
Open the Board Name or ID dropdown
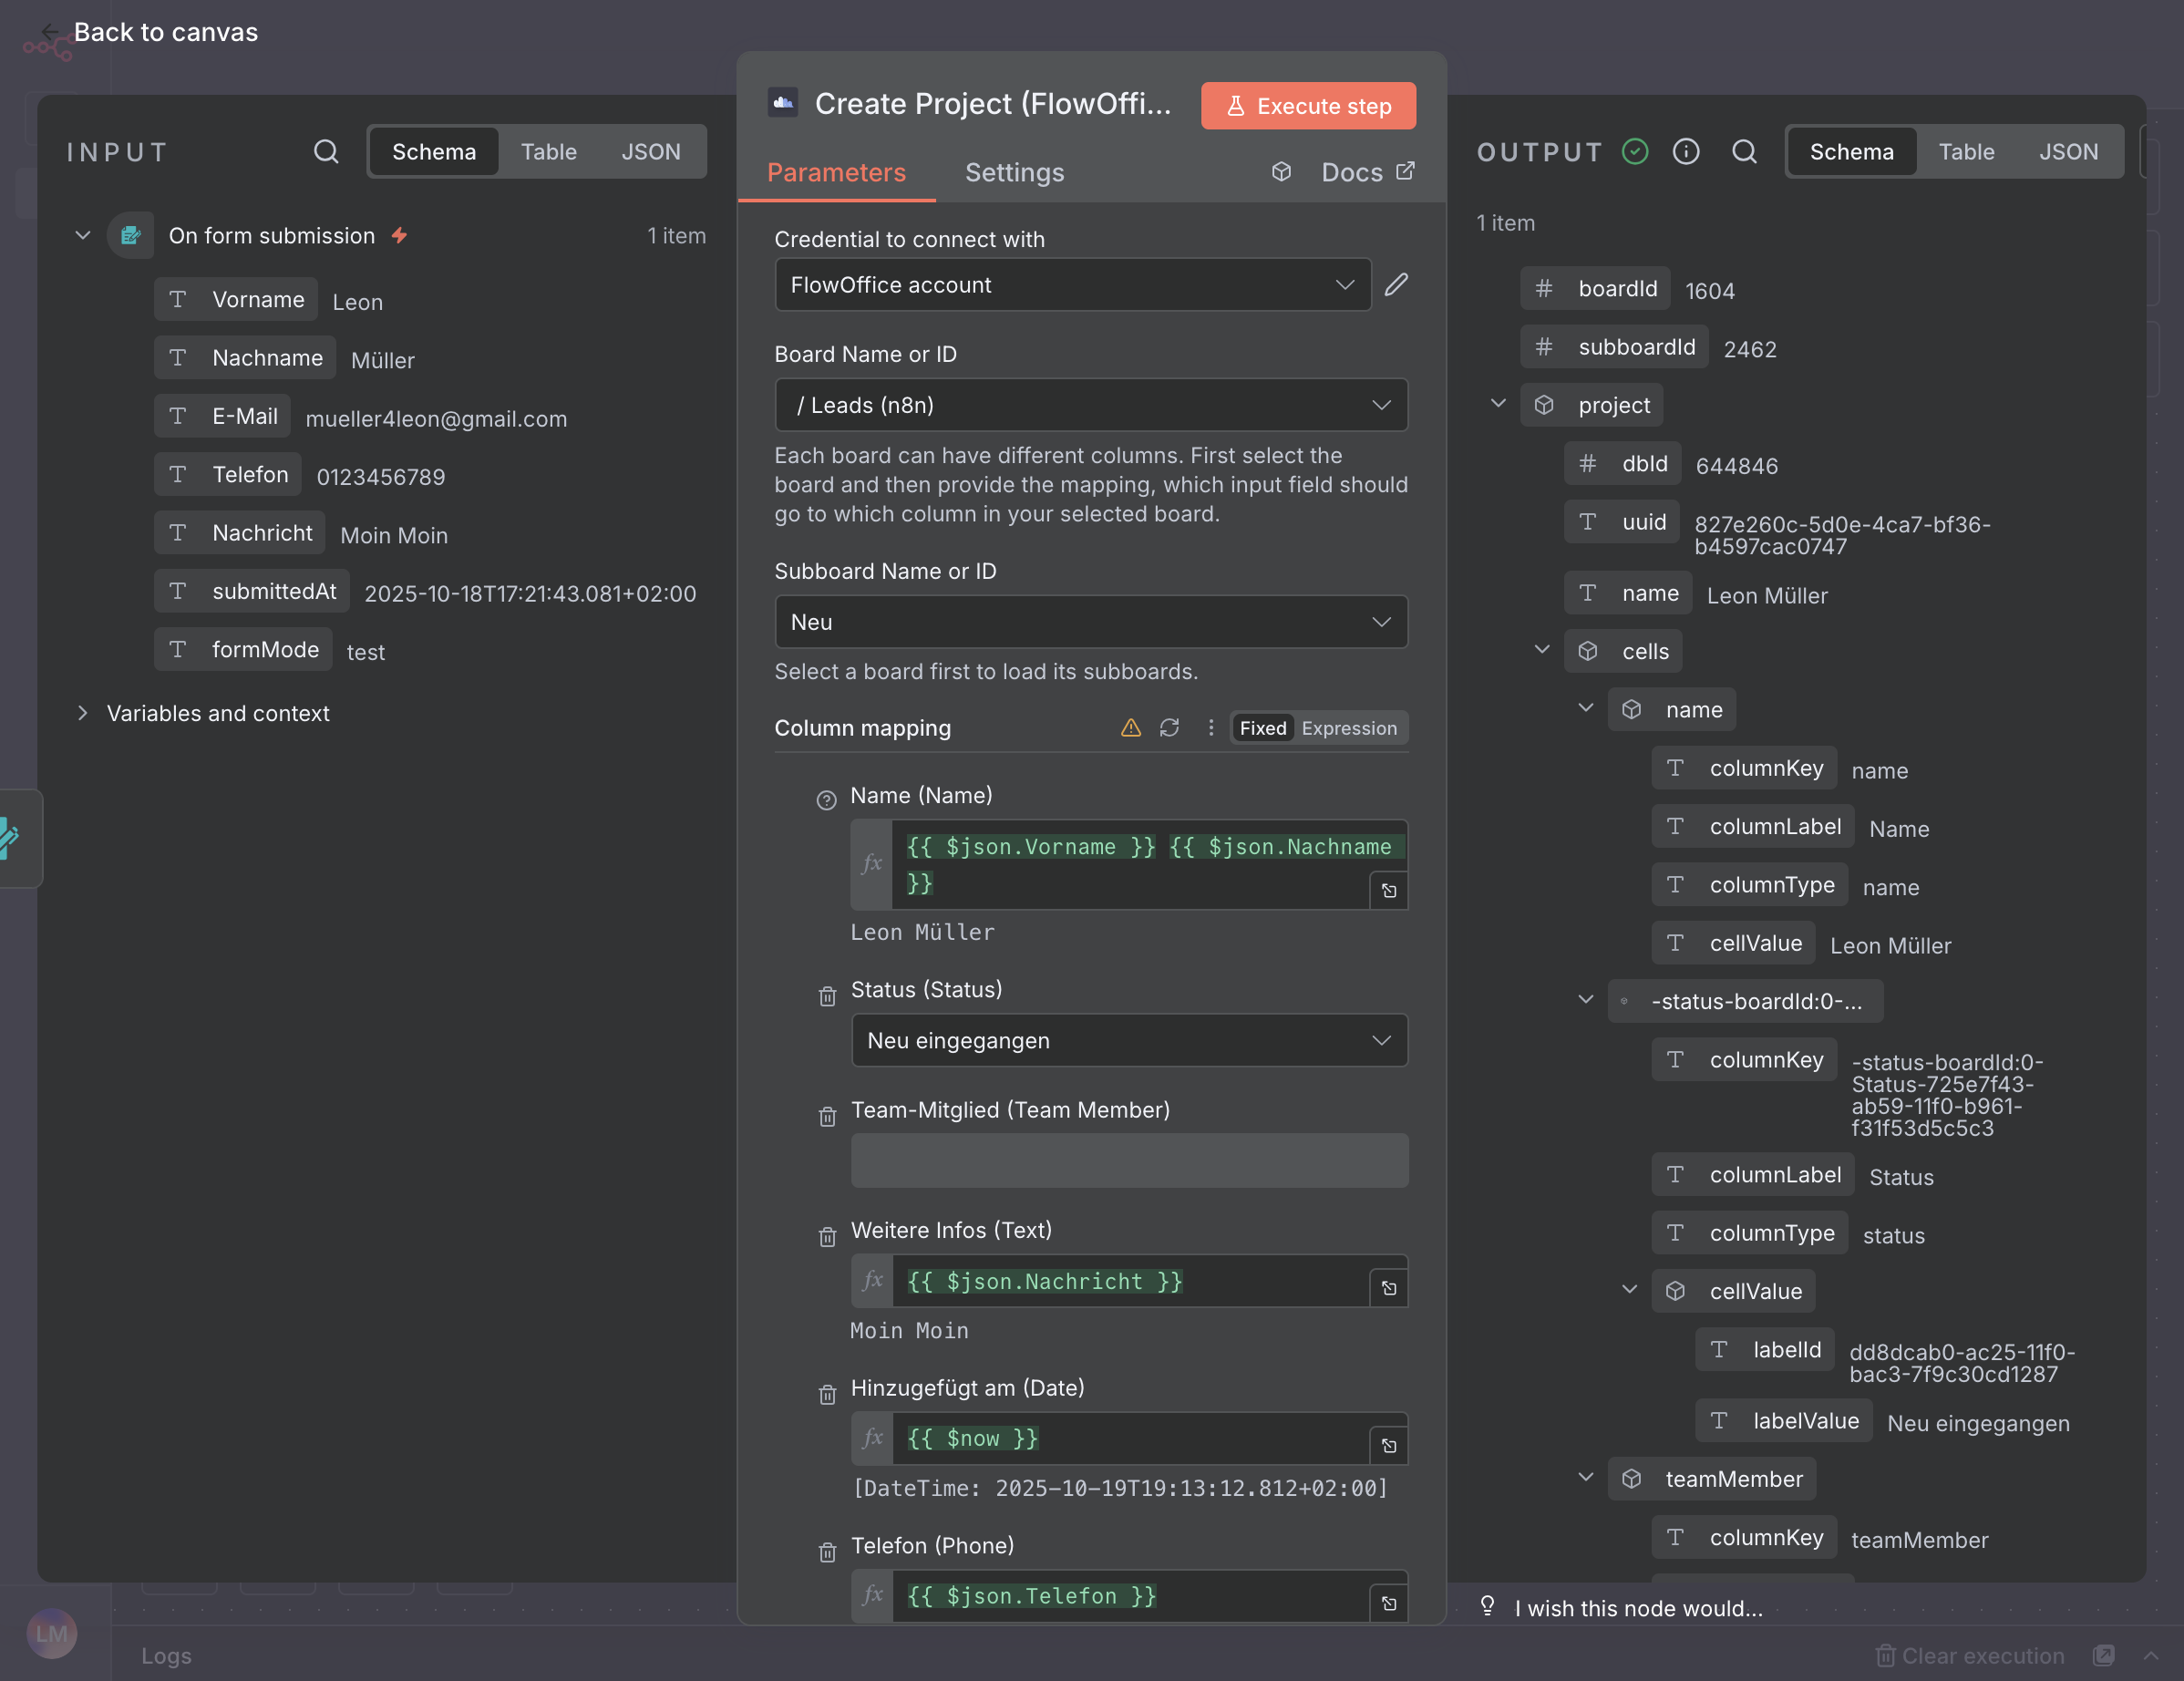coord(1091,405)
